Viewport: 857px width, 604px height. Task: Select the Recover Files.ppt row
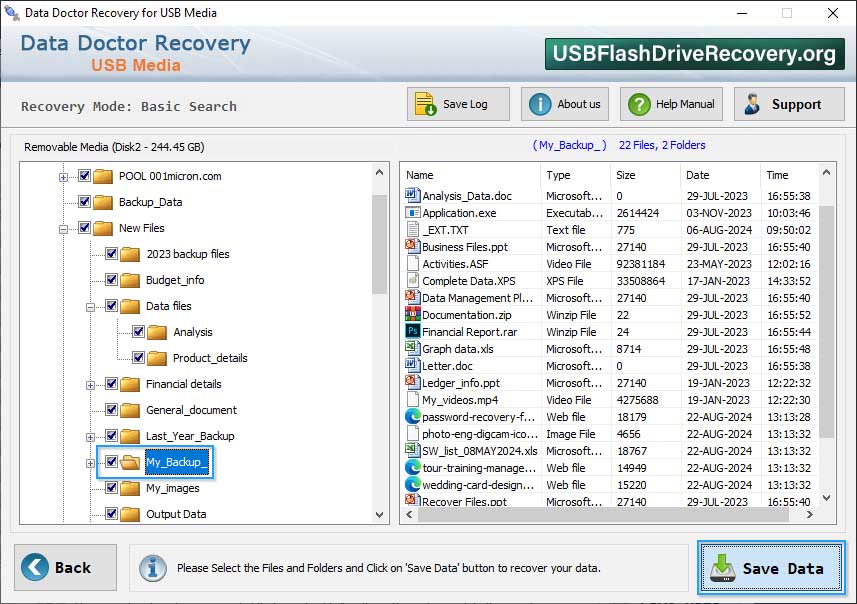pyautogui.click(x=608, y=501)
